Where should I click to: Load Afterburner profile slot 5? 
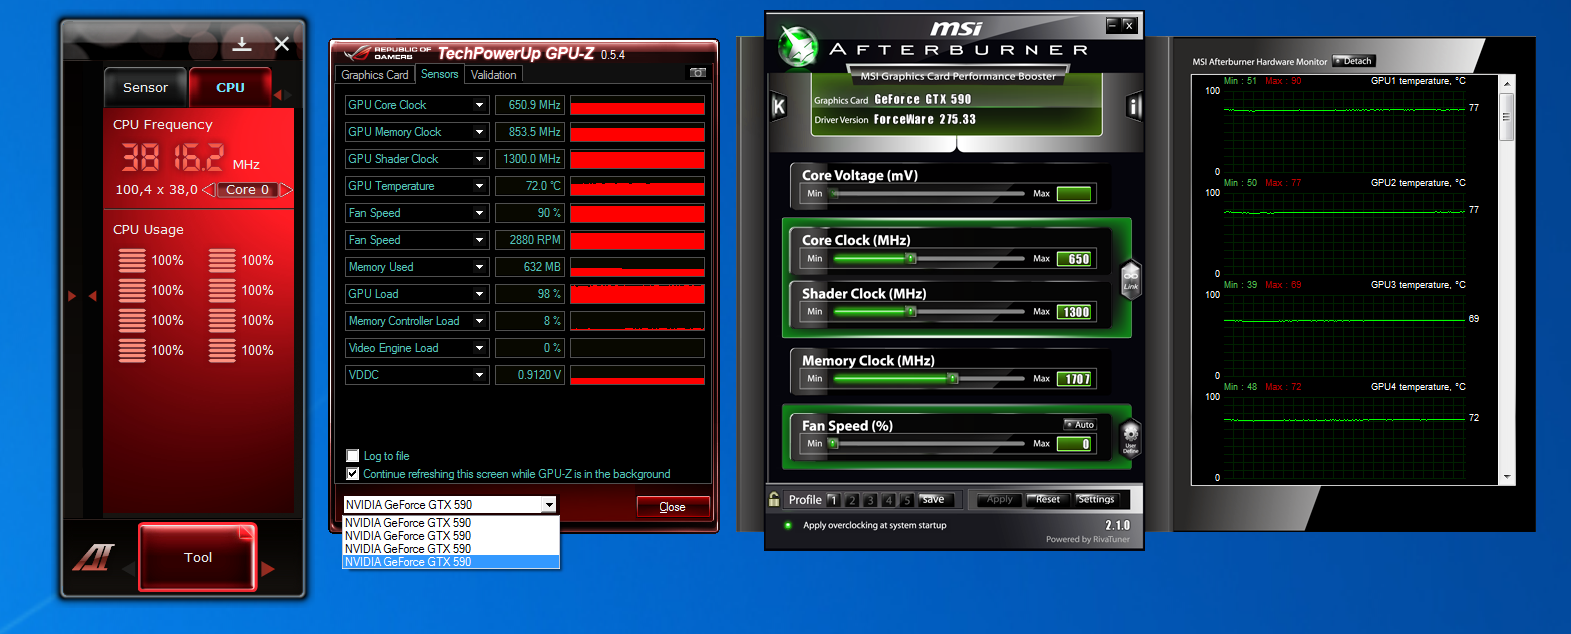click(906, 500)
